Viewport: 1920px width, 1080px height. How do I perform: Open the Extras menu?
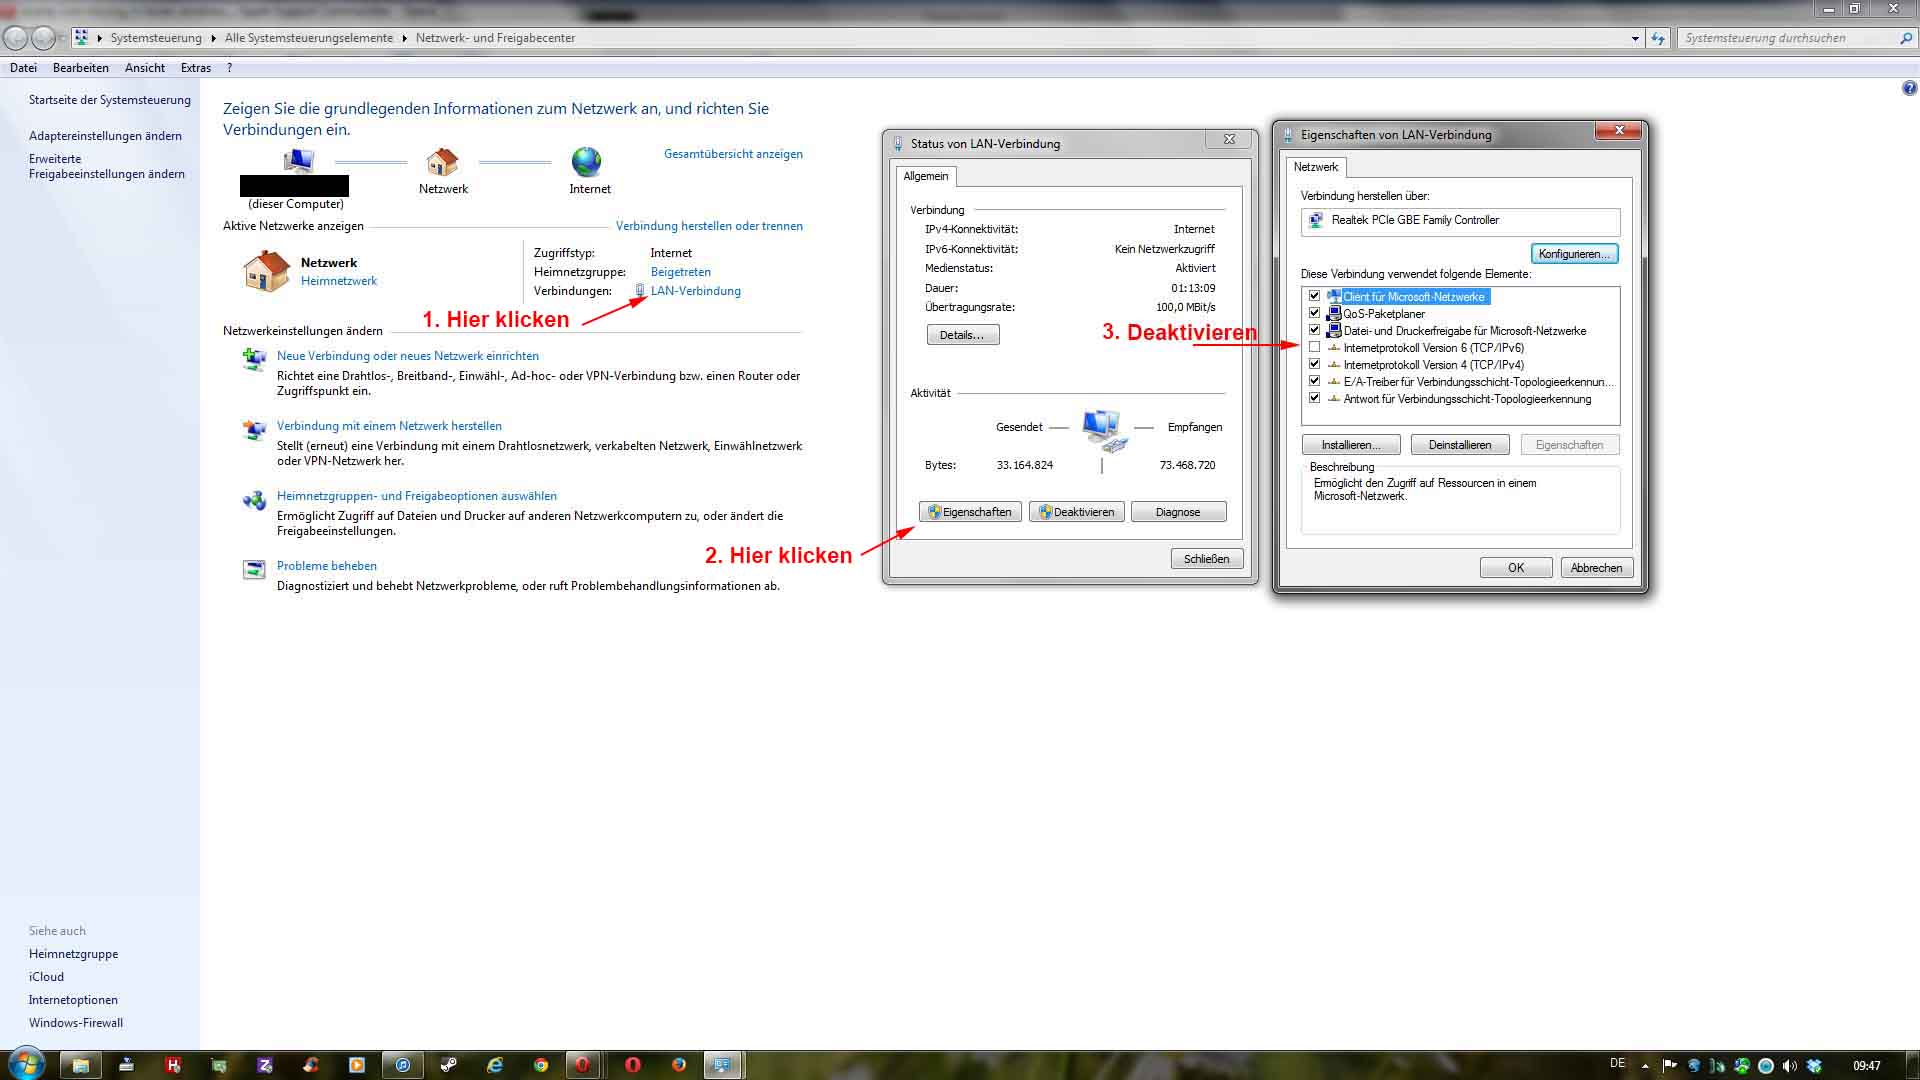click(x=195, y=68)
